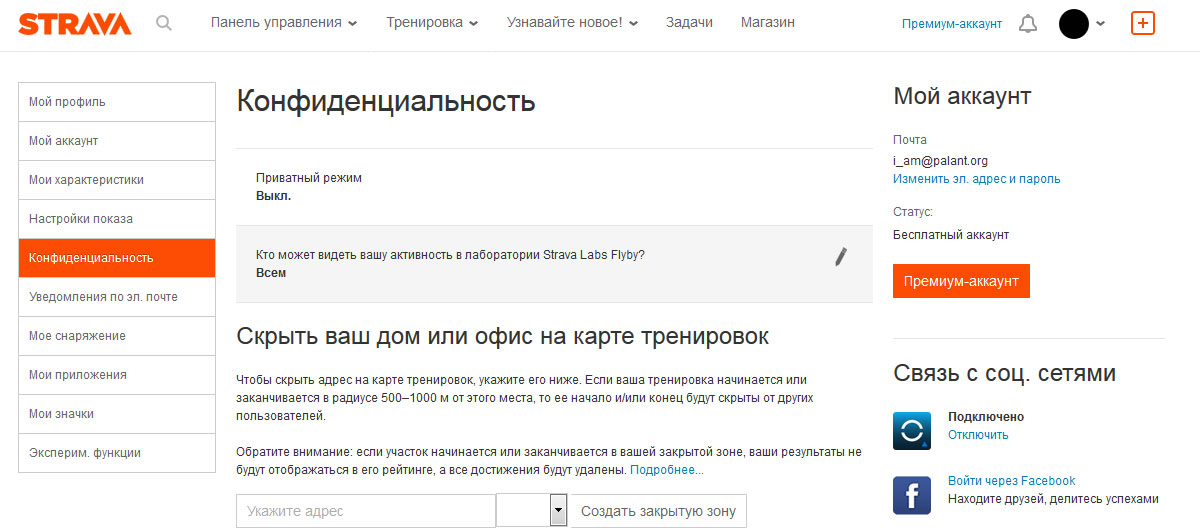Open notifications bell icon
Screen dimensions: 1200x528
(x=1028, y=23)
